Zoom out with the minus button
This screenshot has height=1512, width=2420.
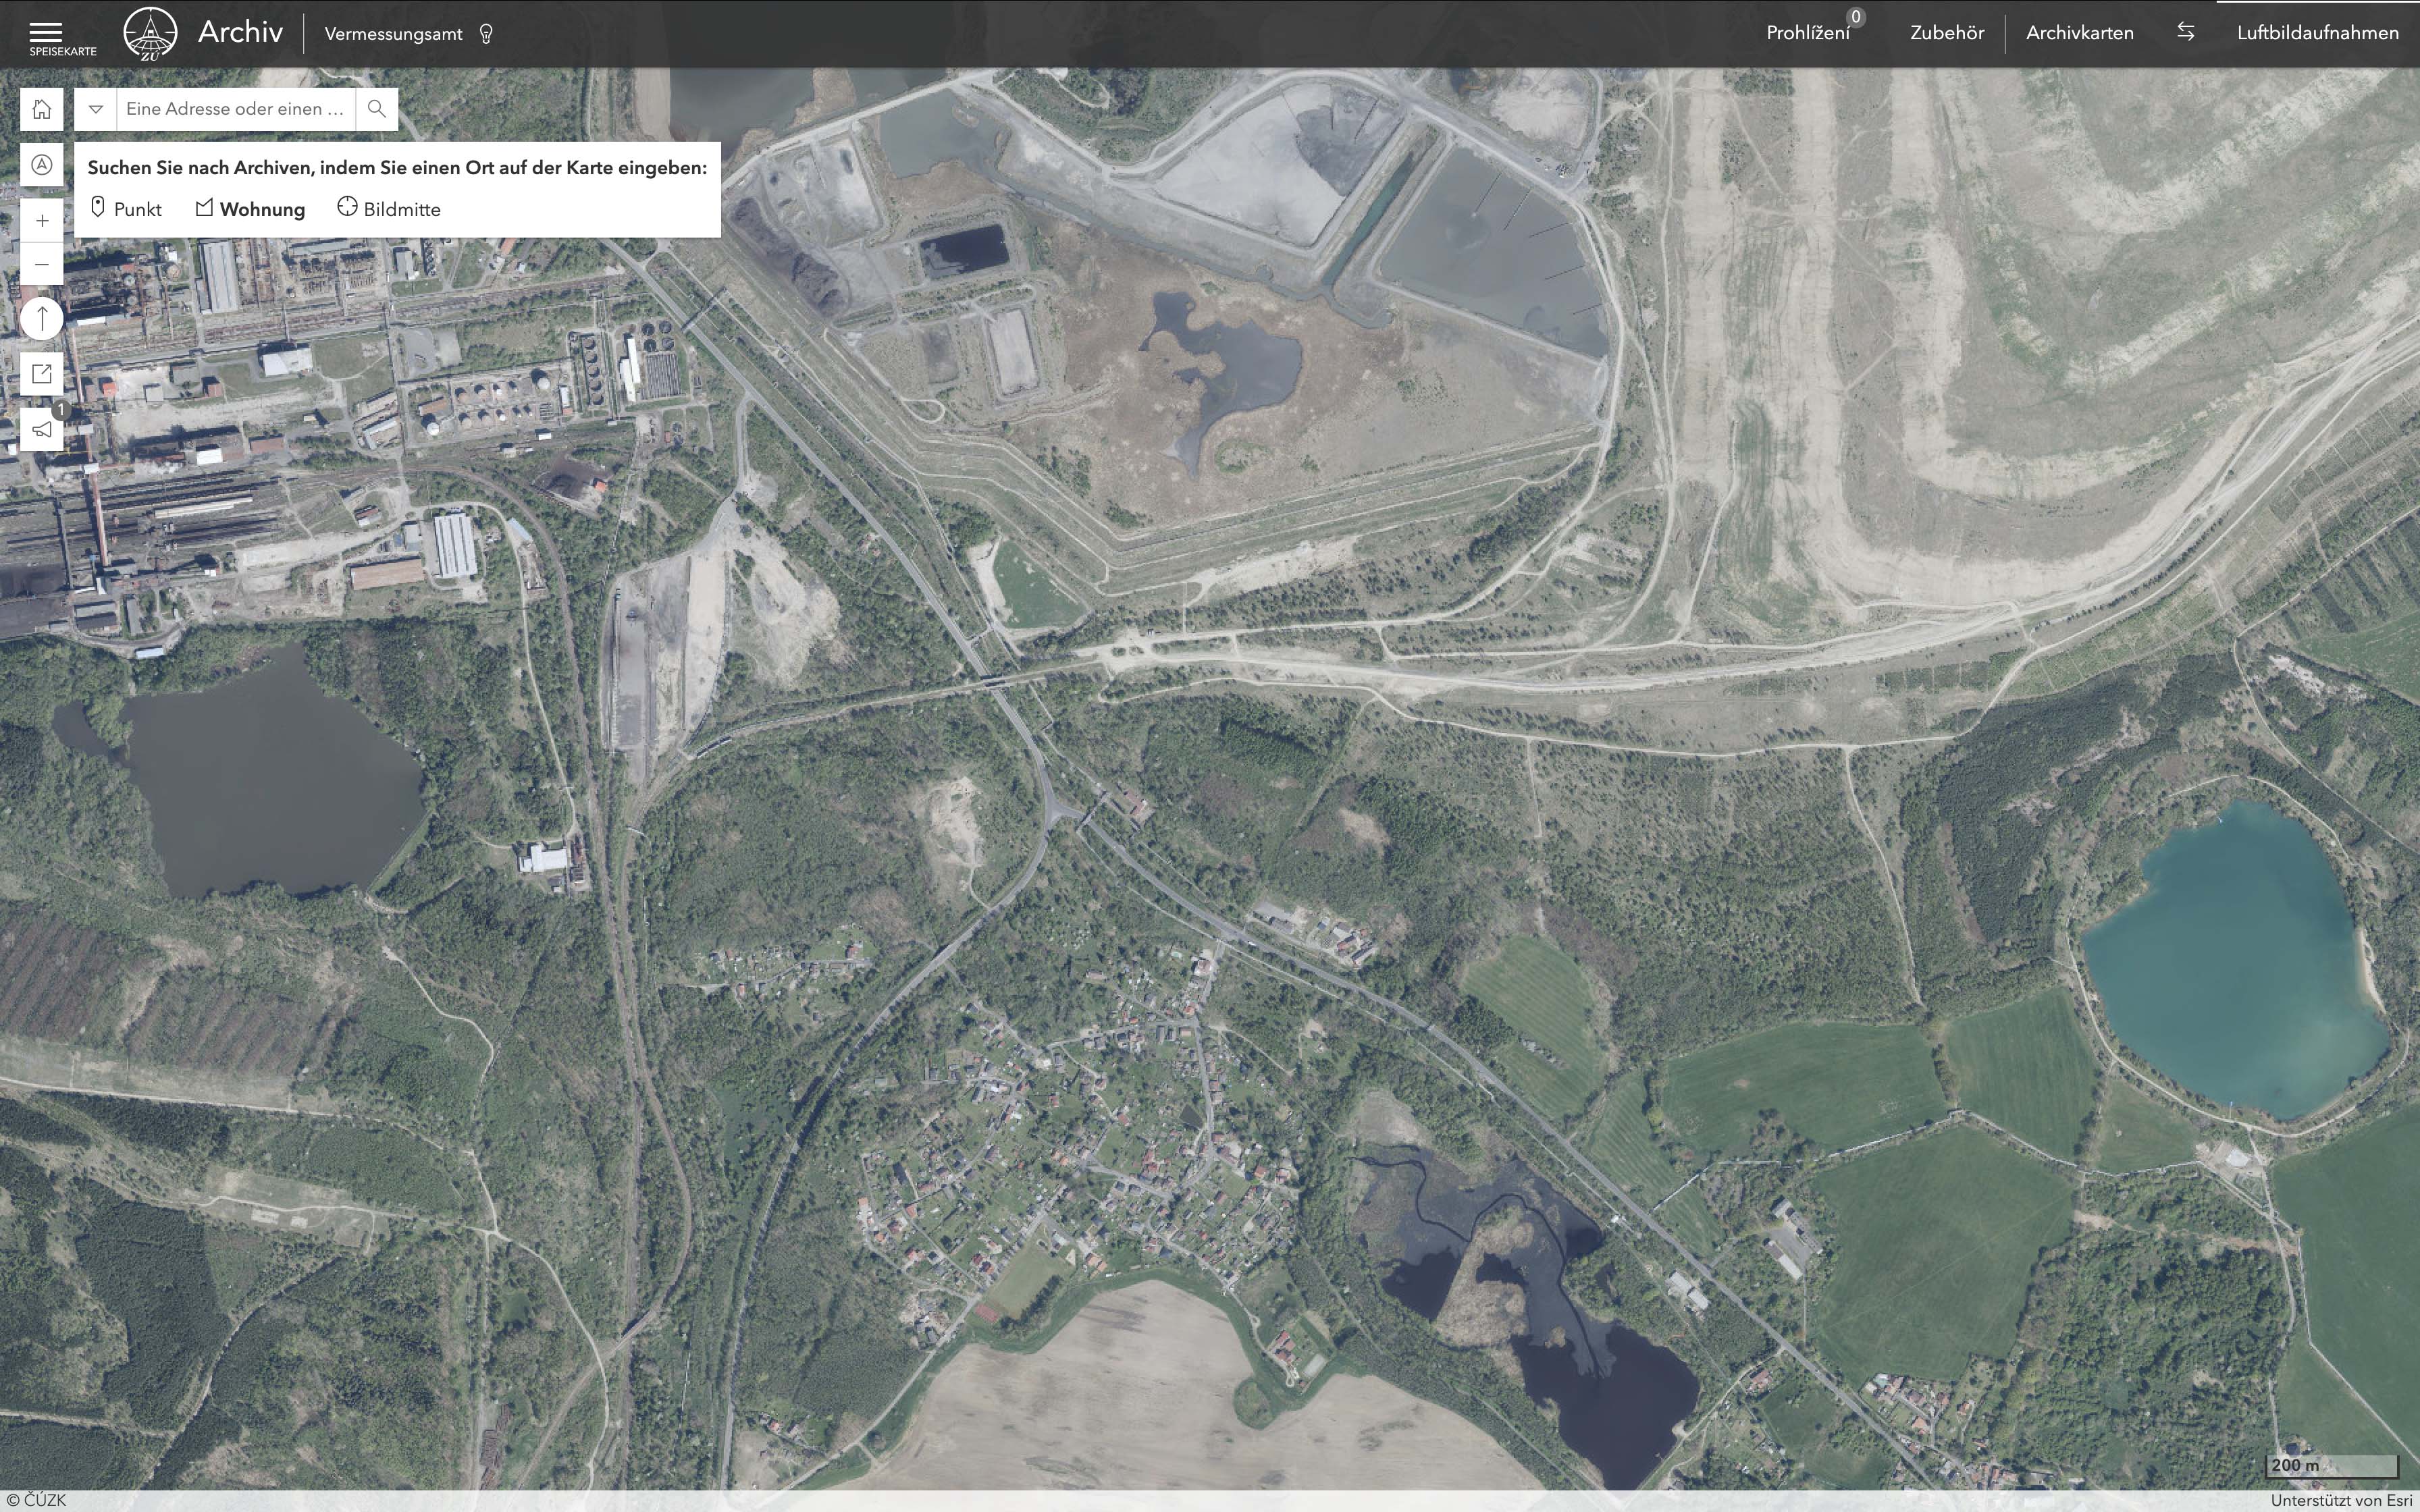pyautogui.click(x=42, y=265)
